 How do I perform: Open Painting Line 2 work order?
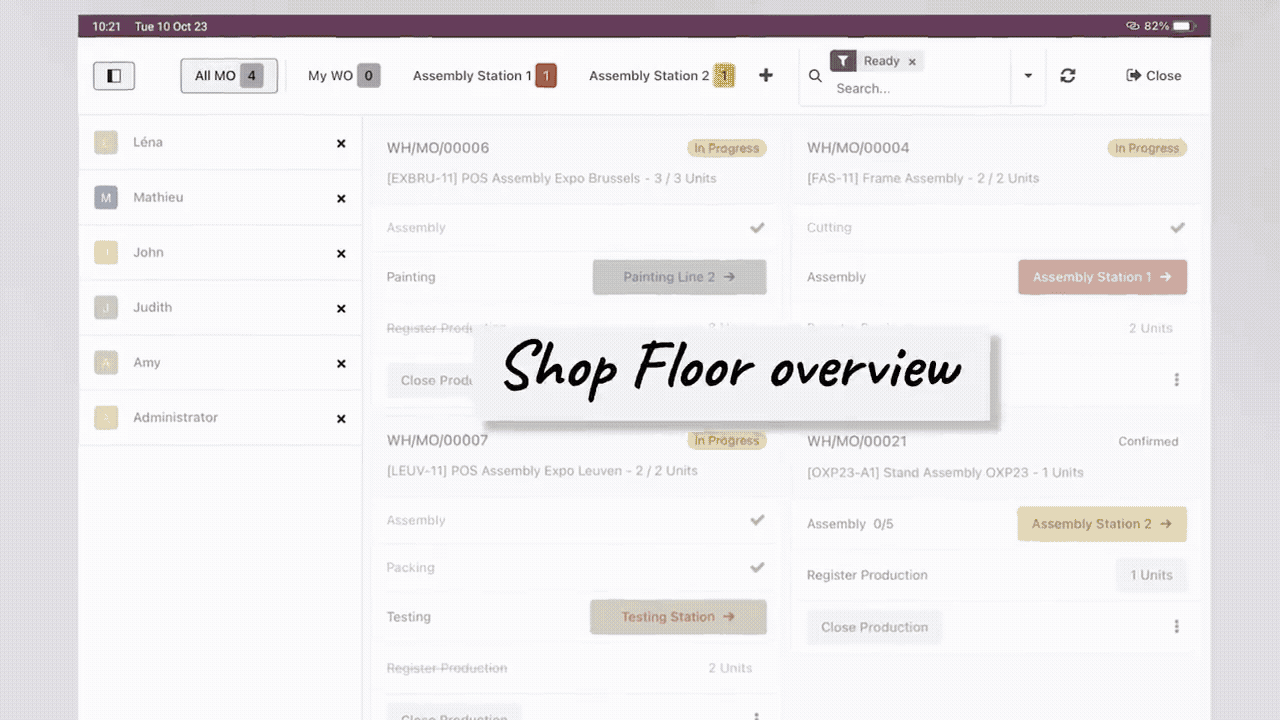(x=679, y=277)
